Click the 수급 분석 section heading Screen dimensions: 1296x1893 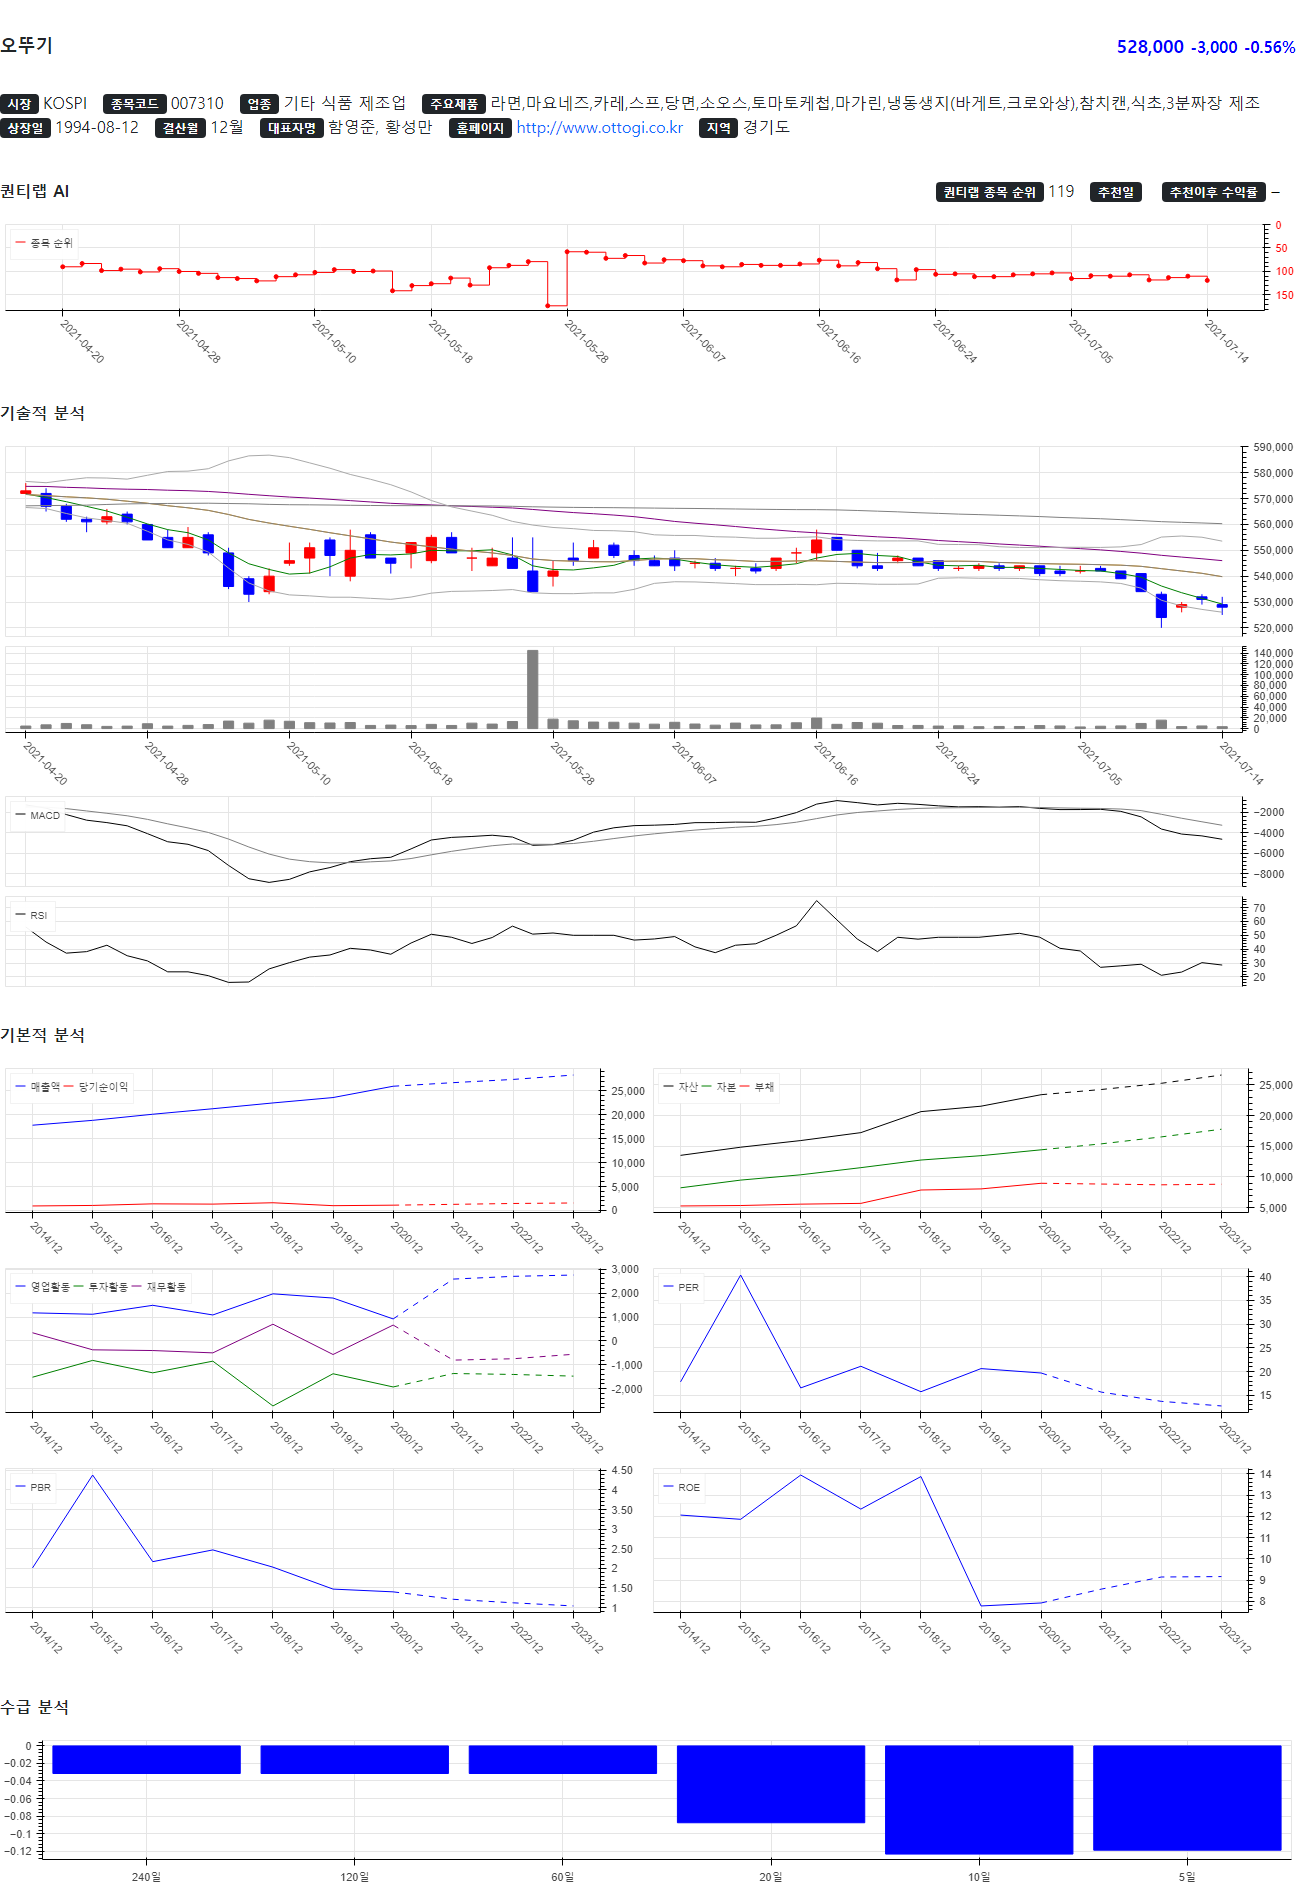coord(35,1707)
